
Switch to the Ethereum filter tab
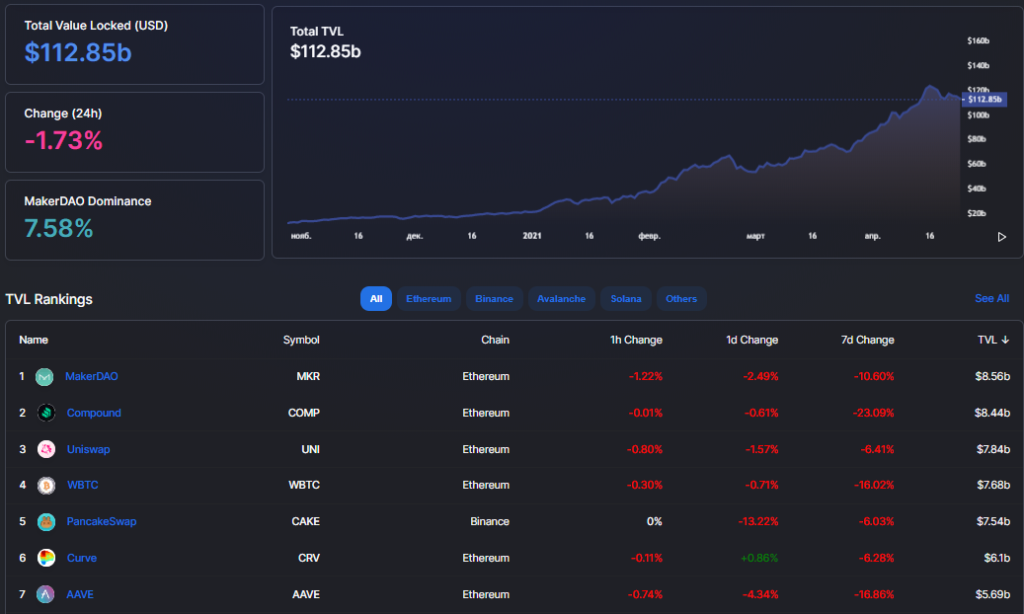pos(428,298)
